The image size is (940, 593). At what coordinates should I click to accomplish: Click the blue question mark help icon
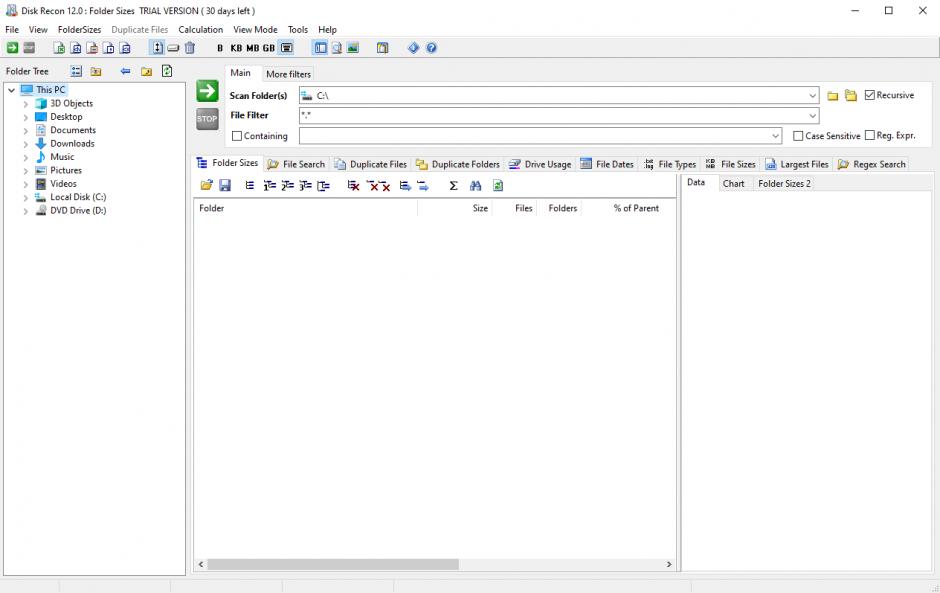point(431,48)
